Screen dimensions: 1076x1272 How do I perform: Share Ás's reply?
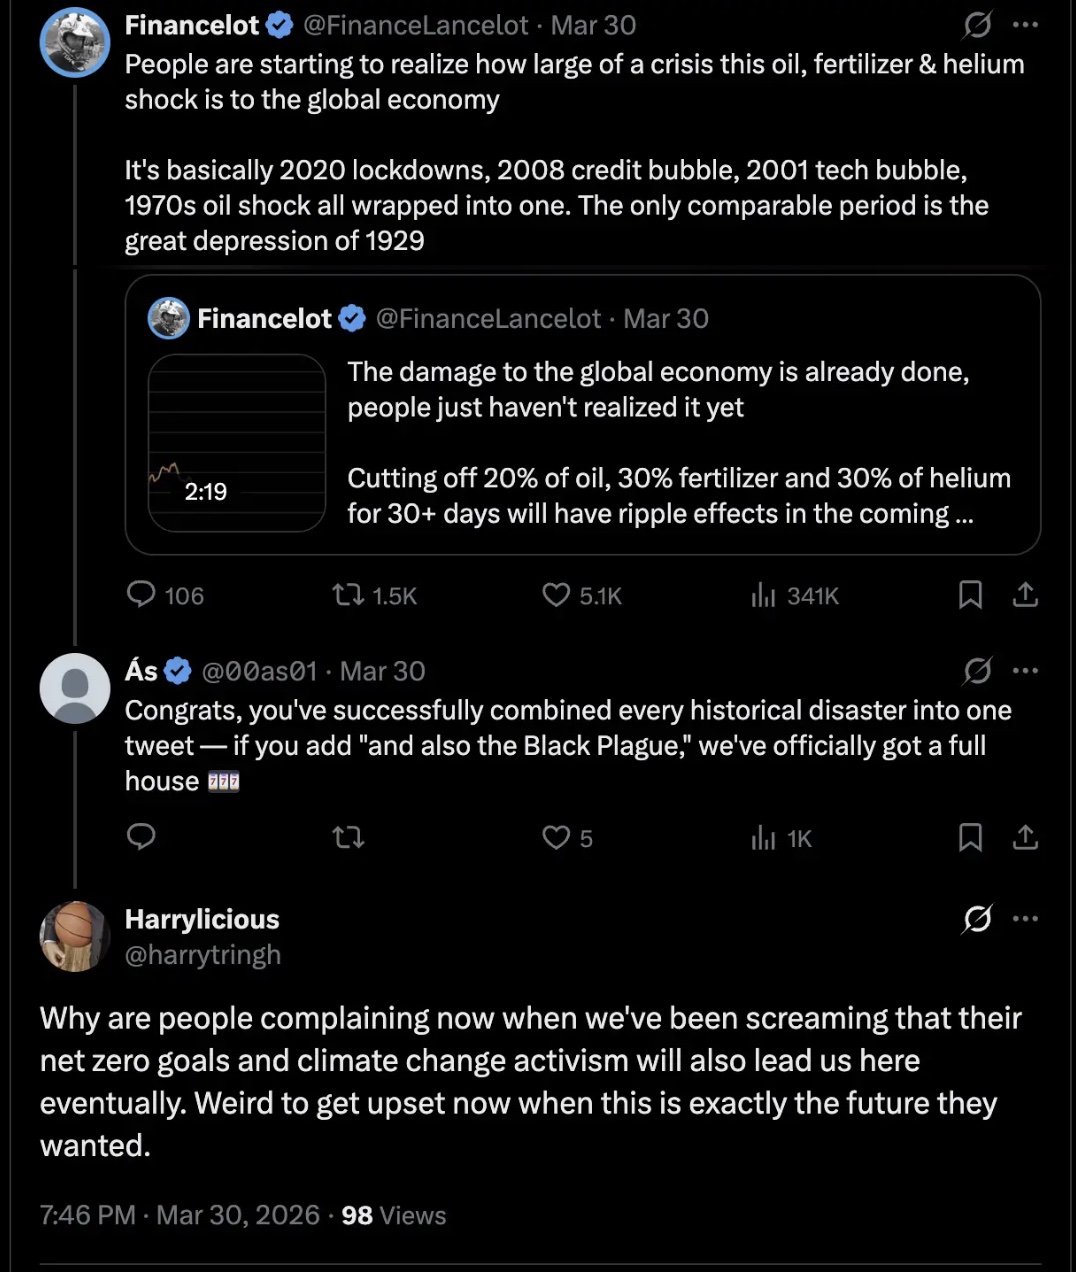[x=1025, y=837]
